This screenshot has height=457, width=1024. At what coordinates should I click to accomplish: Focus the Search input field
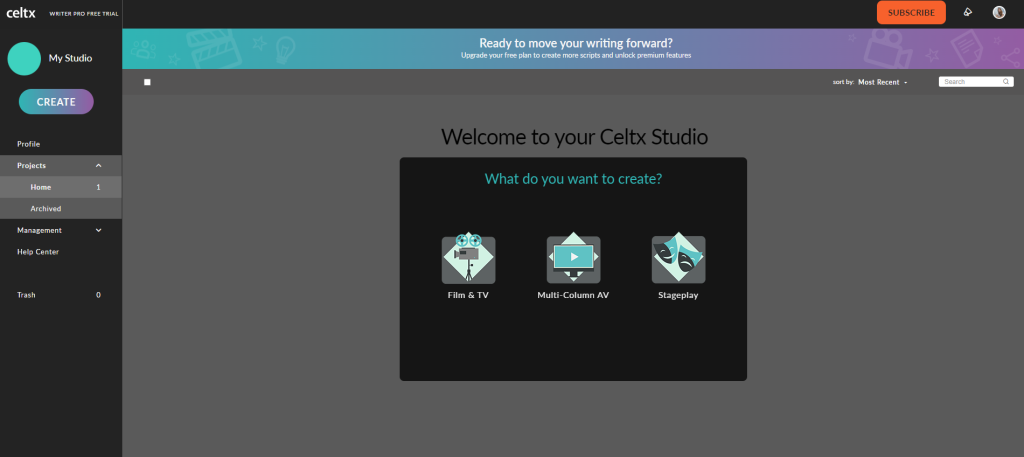[970, 82]
